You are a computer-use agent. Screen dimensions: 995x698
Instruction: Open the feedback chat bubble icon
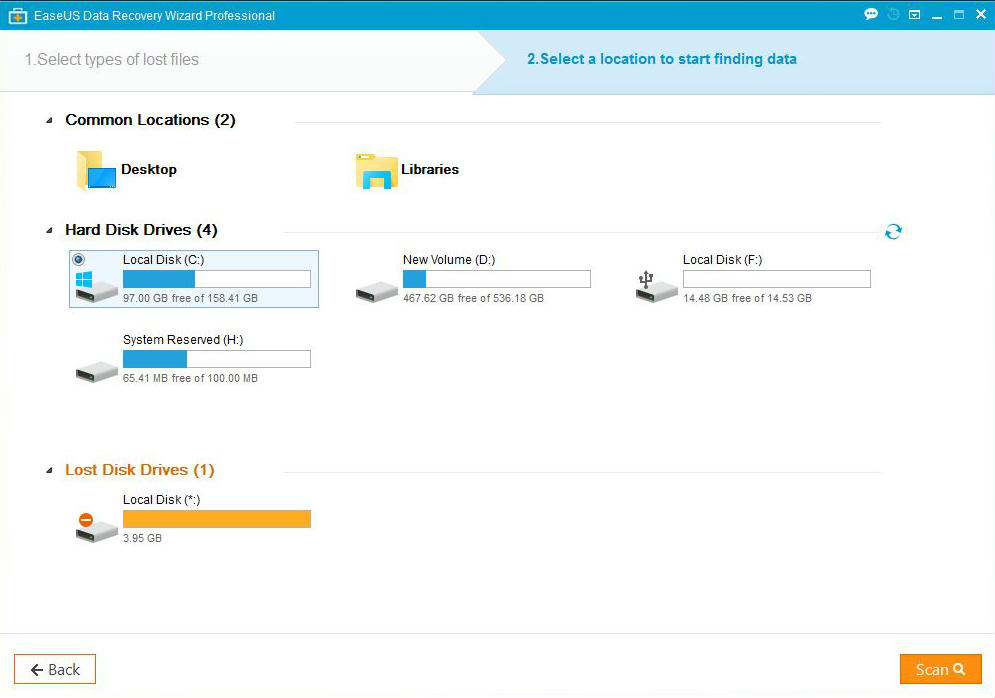pos(871,15)
